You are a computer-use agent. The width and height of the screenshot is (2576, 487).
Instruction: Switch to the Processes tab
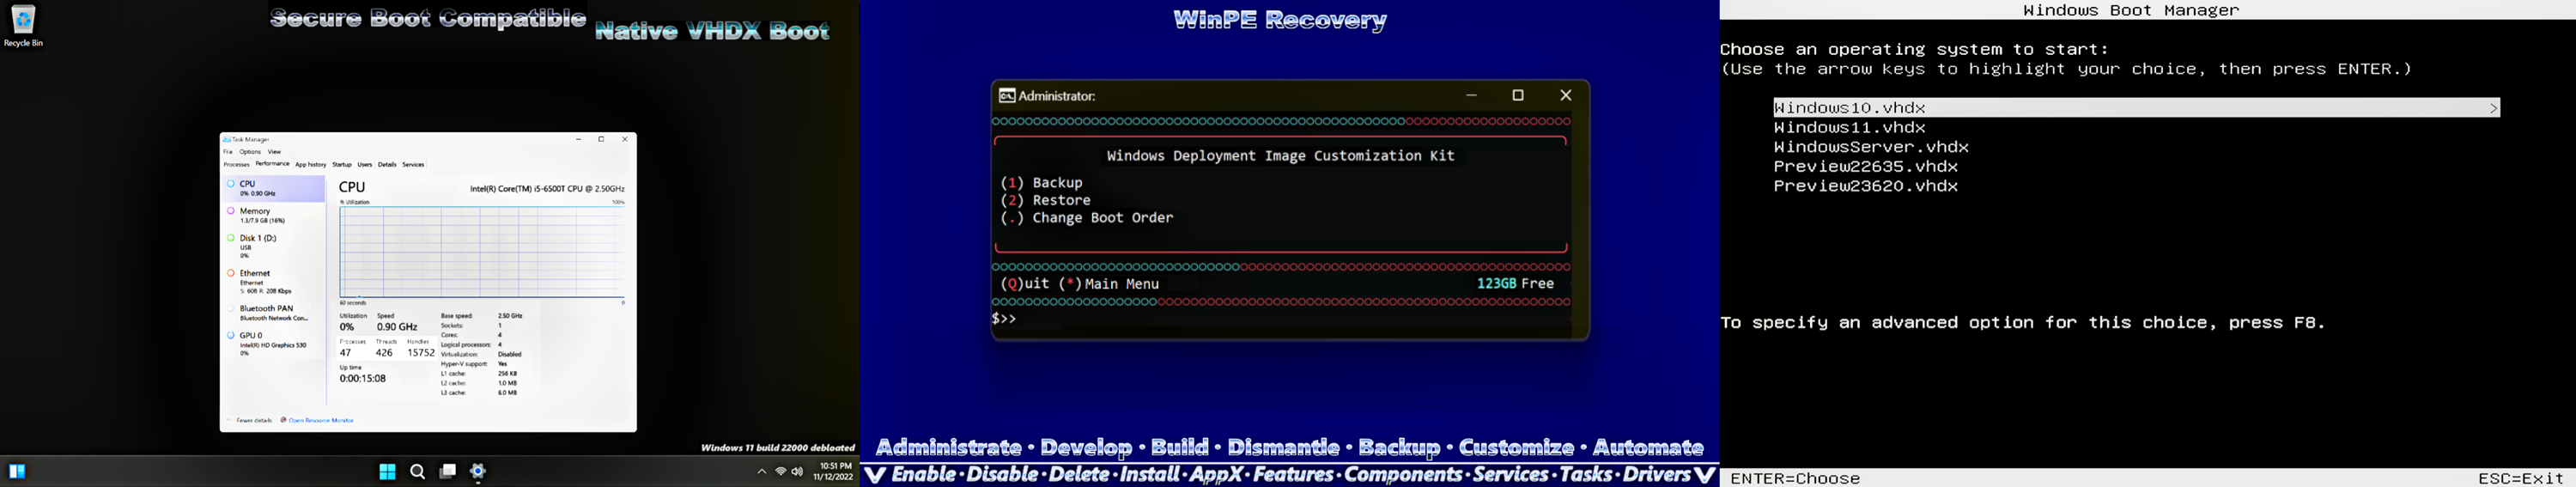click(x=237, y=164)
